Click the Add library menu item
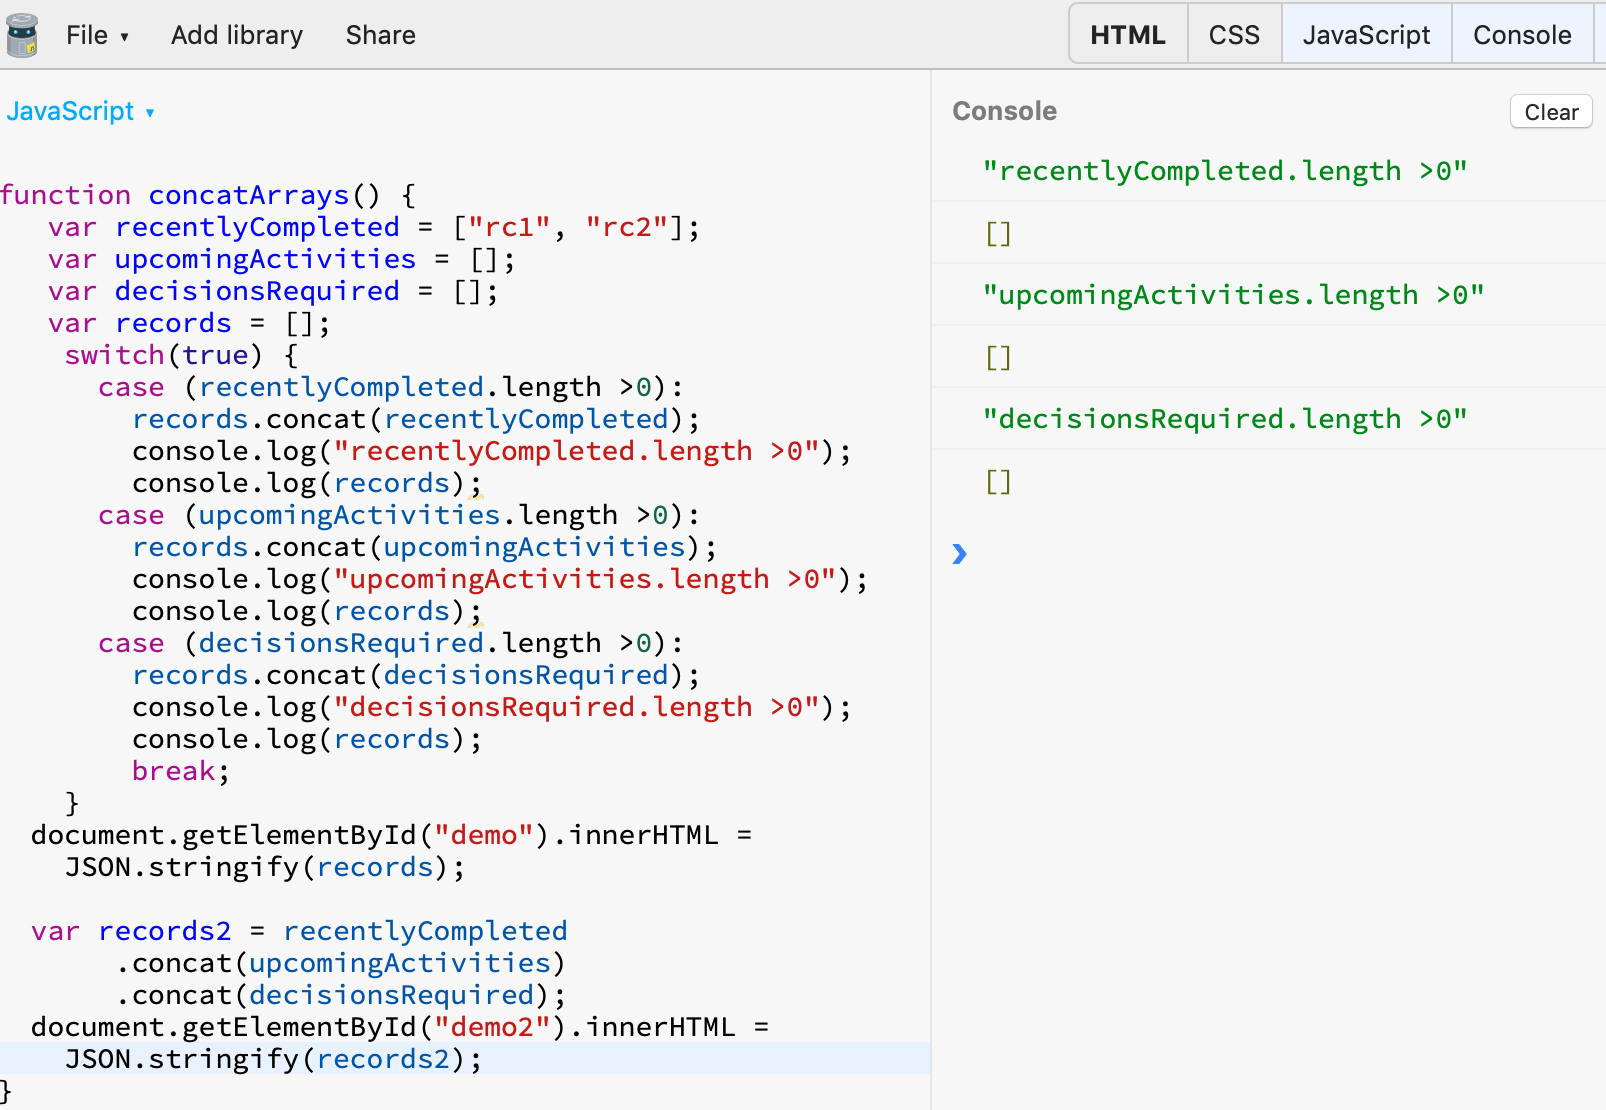The height and width of the screenshot is (1110, 1606). click(236, 34)
